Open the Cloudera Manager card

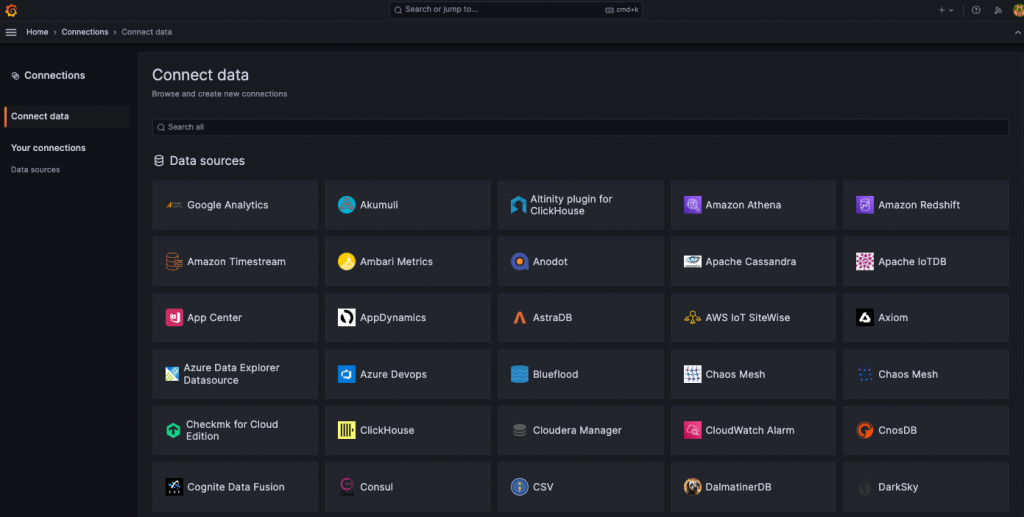[580, 430]
